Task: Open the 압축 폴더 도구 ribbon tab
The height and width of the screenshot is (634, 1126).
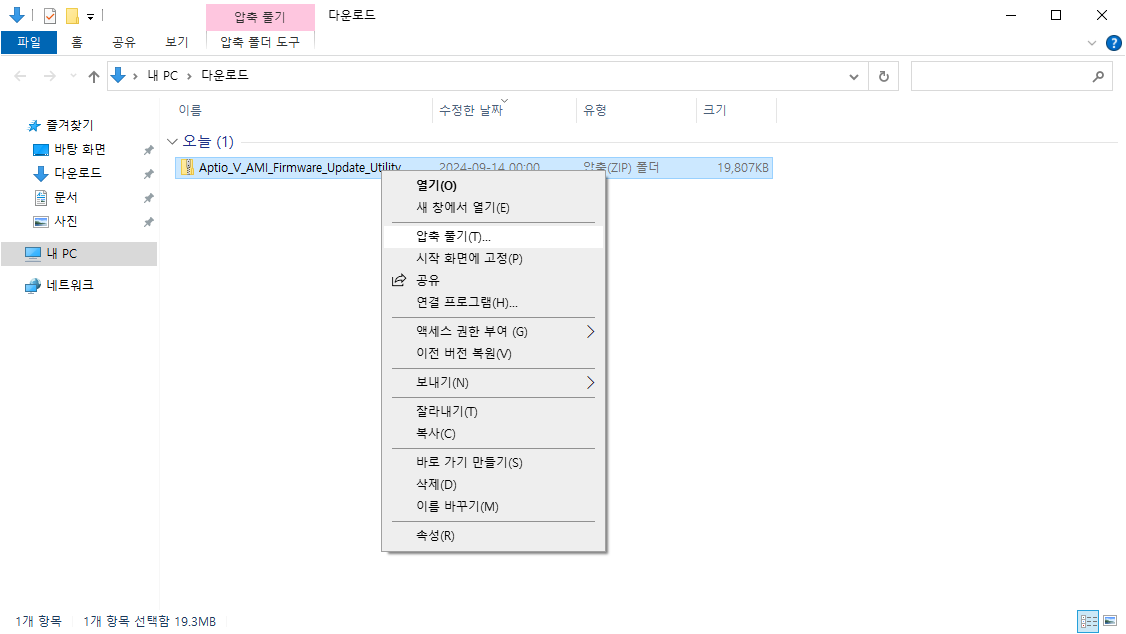Action: coord(260,43)
